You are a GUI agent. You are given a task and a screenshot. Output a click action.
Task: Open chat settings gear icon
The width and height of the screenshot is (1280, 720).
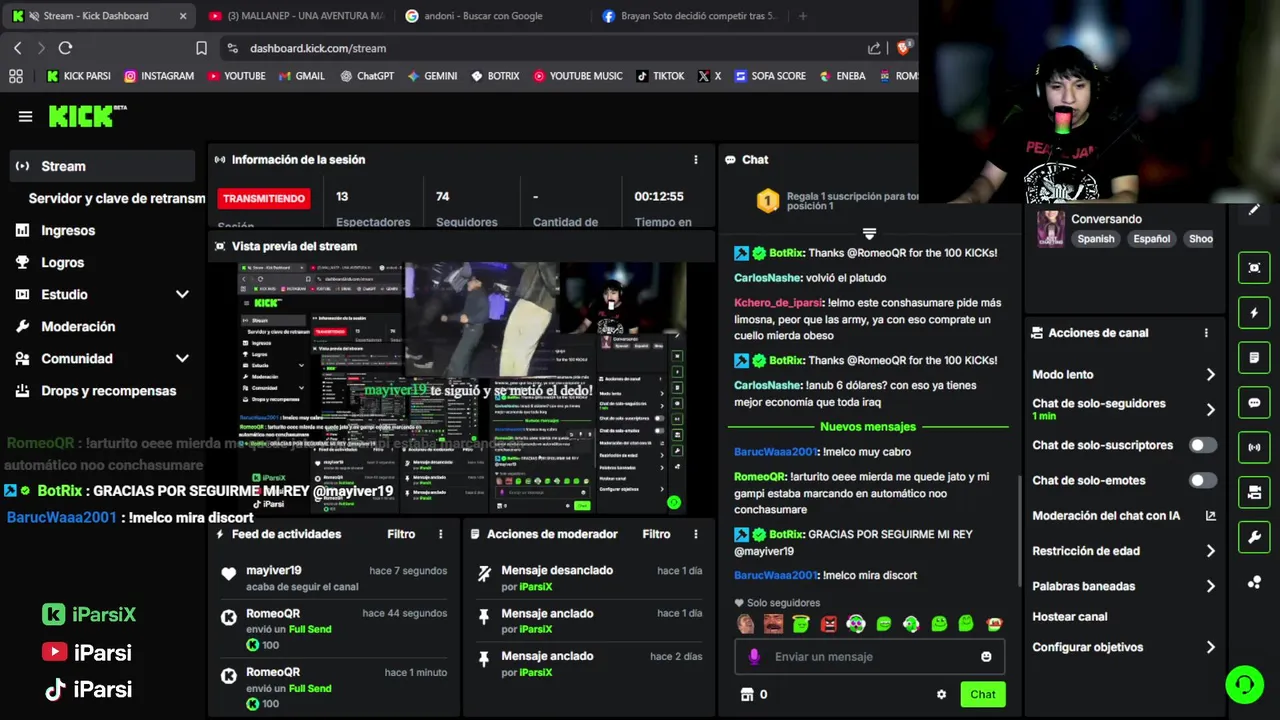click(x=941, y=694)
